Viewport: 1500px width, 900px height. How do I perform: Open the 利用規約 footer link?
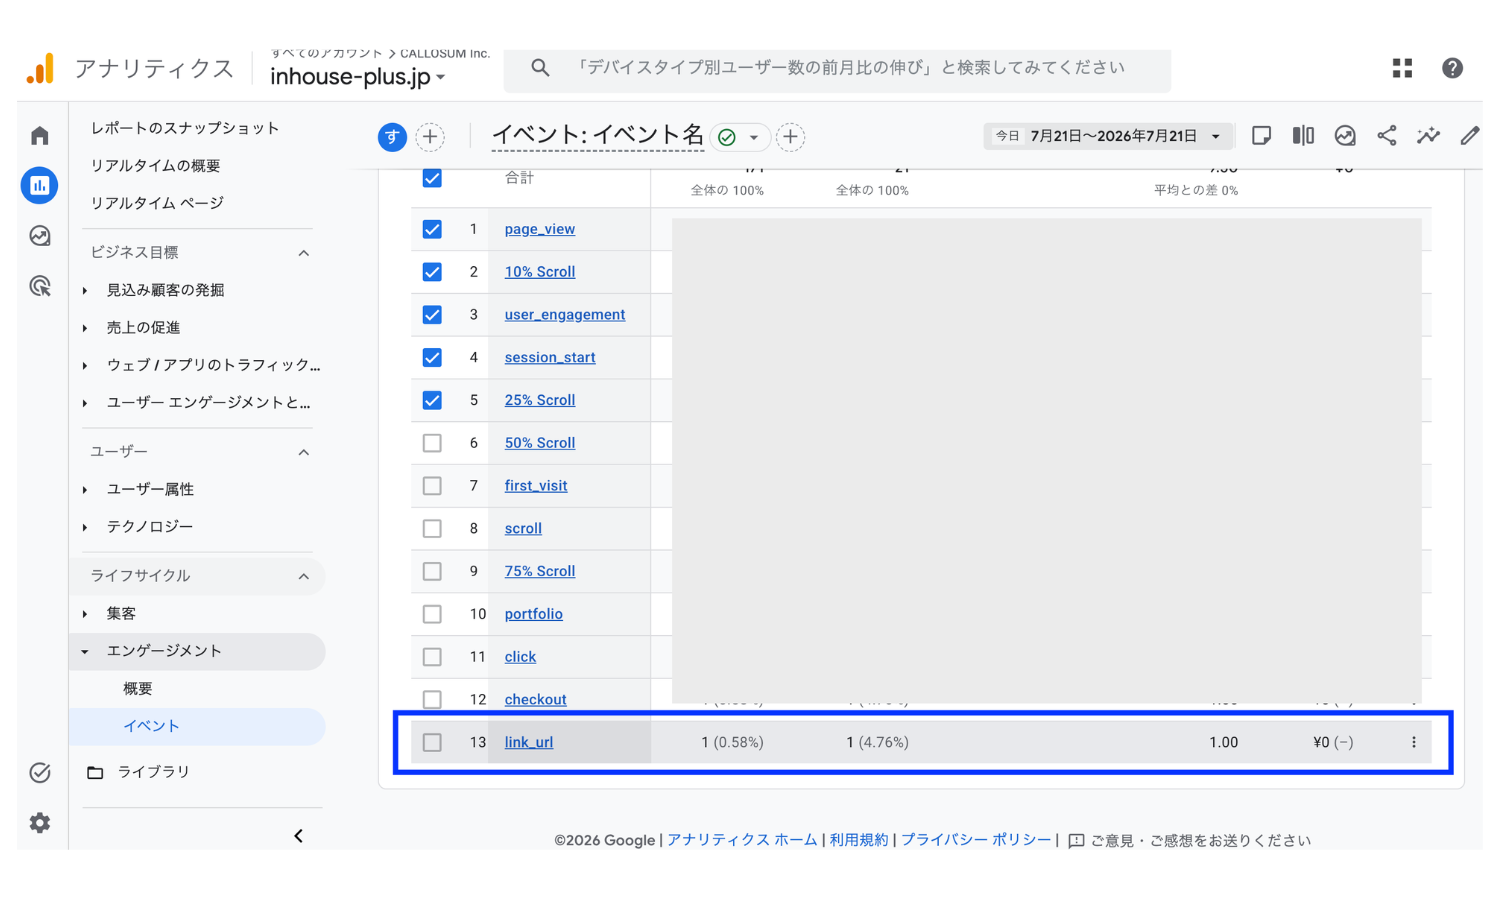[x=859, y=840]
